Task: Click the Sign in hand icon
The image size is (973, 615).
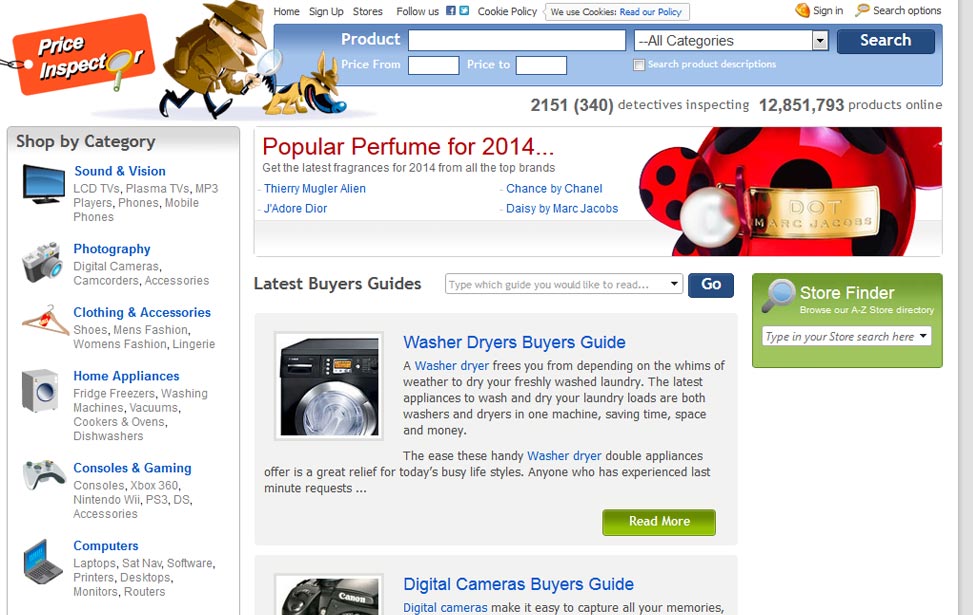Action: coord(802,10)
